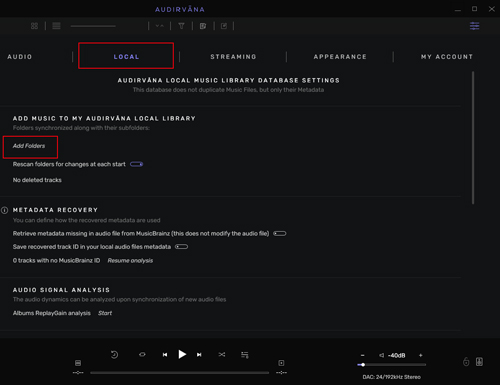Click the elapsed time display
Image resolution: width=500 pixels, height=385 pixels.
coord(78,373)
